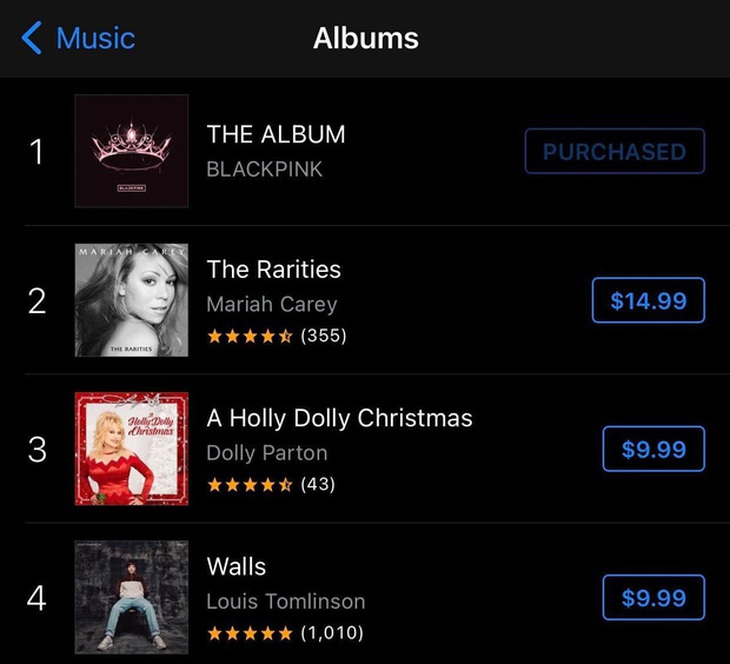Select A Holly Dolly Christmas title

[339, 418]
